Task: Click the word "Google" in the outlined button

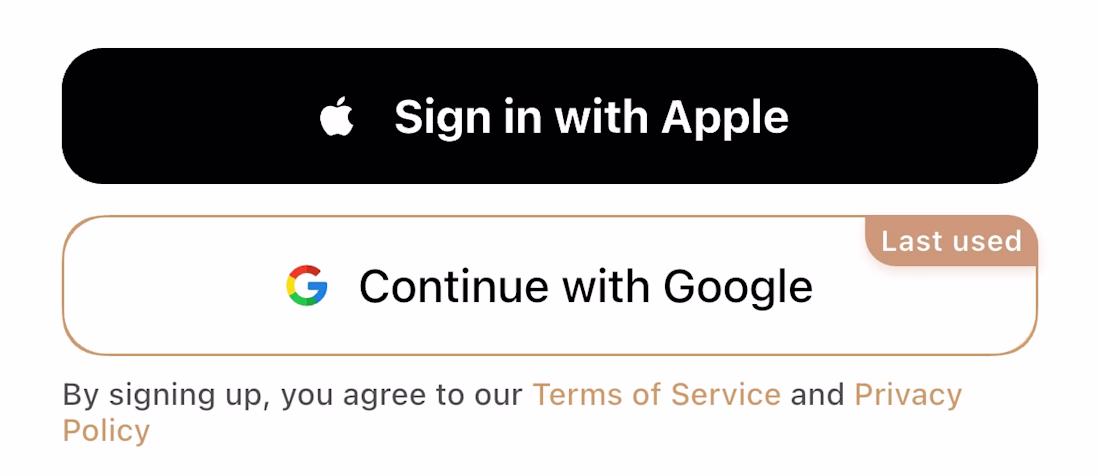Action: (738, 287)
